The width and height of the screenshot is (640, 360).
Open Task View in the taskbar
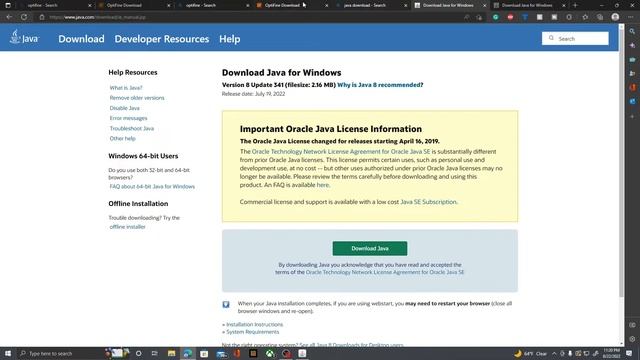(x=154, y=353)
